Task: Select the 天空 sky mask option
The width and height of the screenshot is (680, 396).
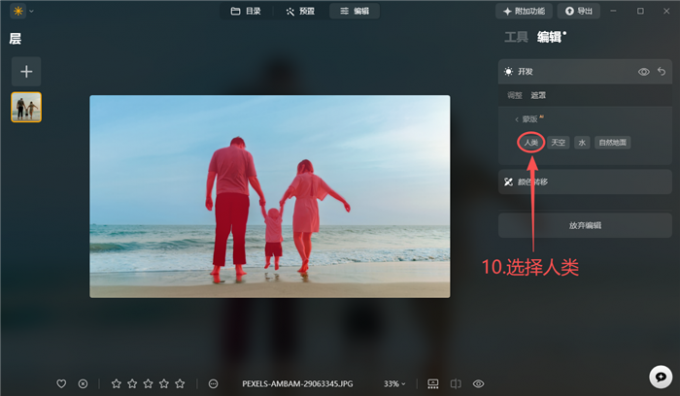Action: 558,142
